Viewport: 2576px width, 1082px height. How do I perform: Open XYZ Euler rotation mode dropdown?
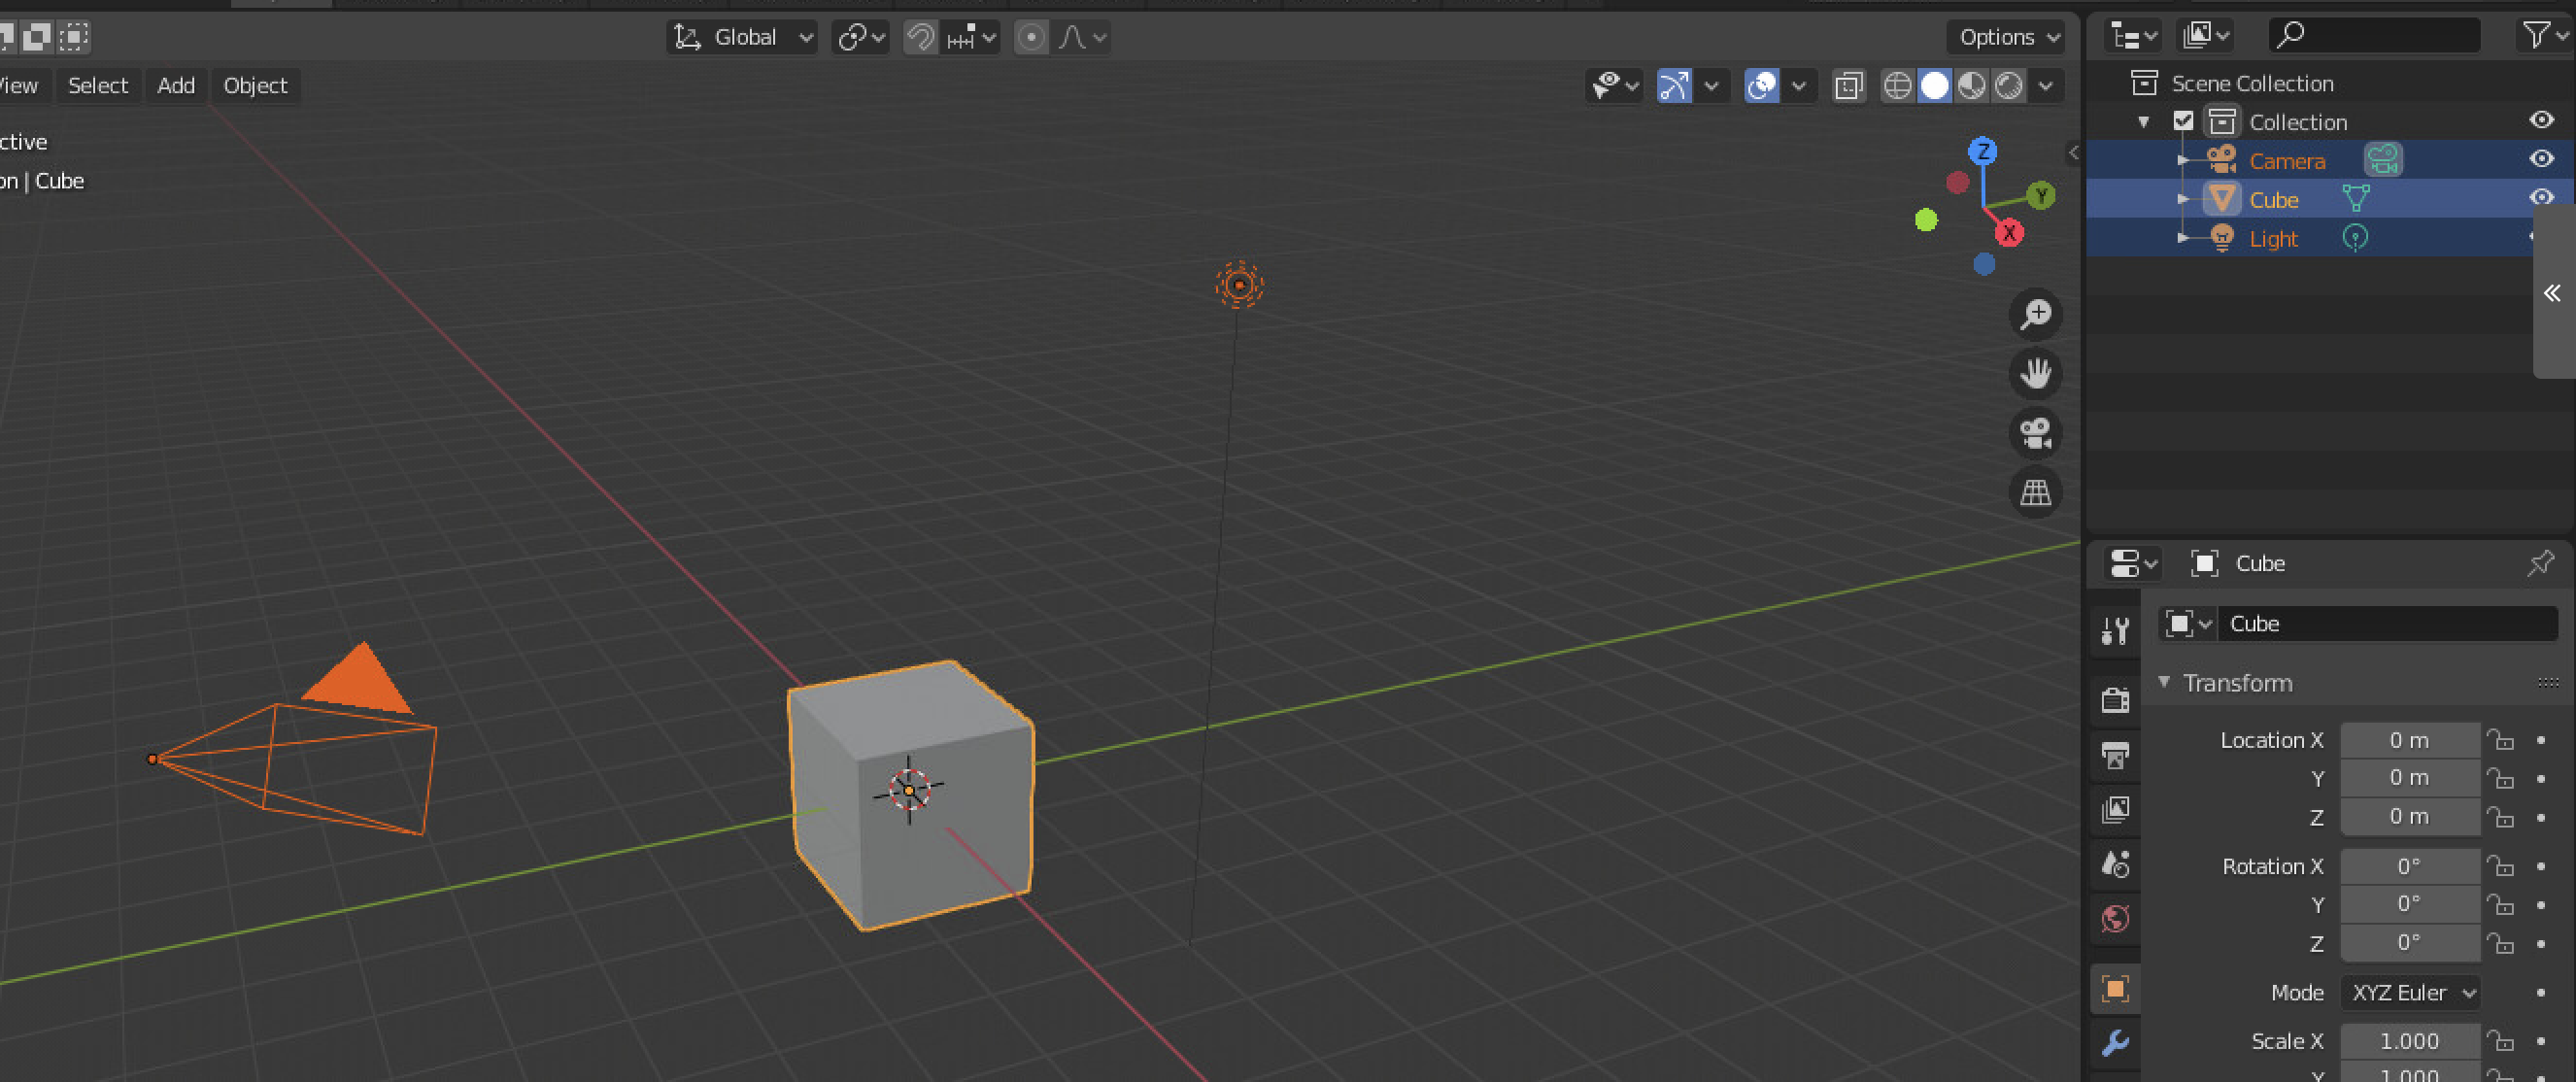[x=2411, y=993]
